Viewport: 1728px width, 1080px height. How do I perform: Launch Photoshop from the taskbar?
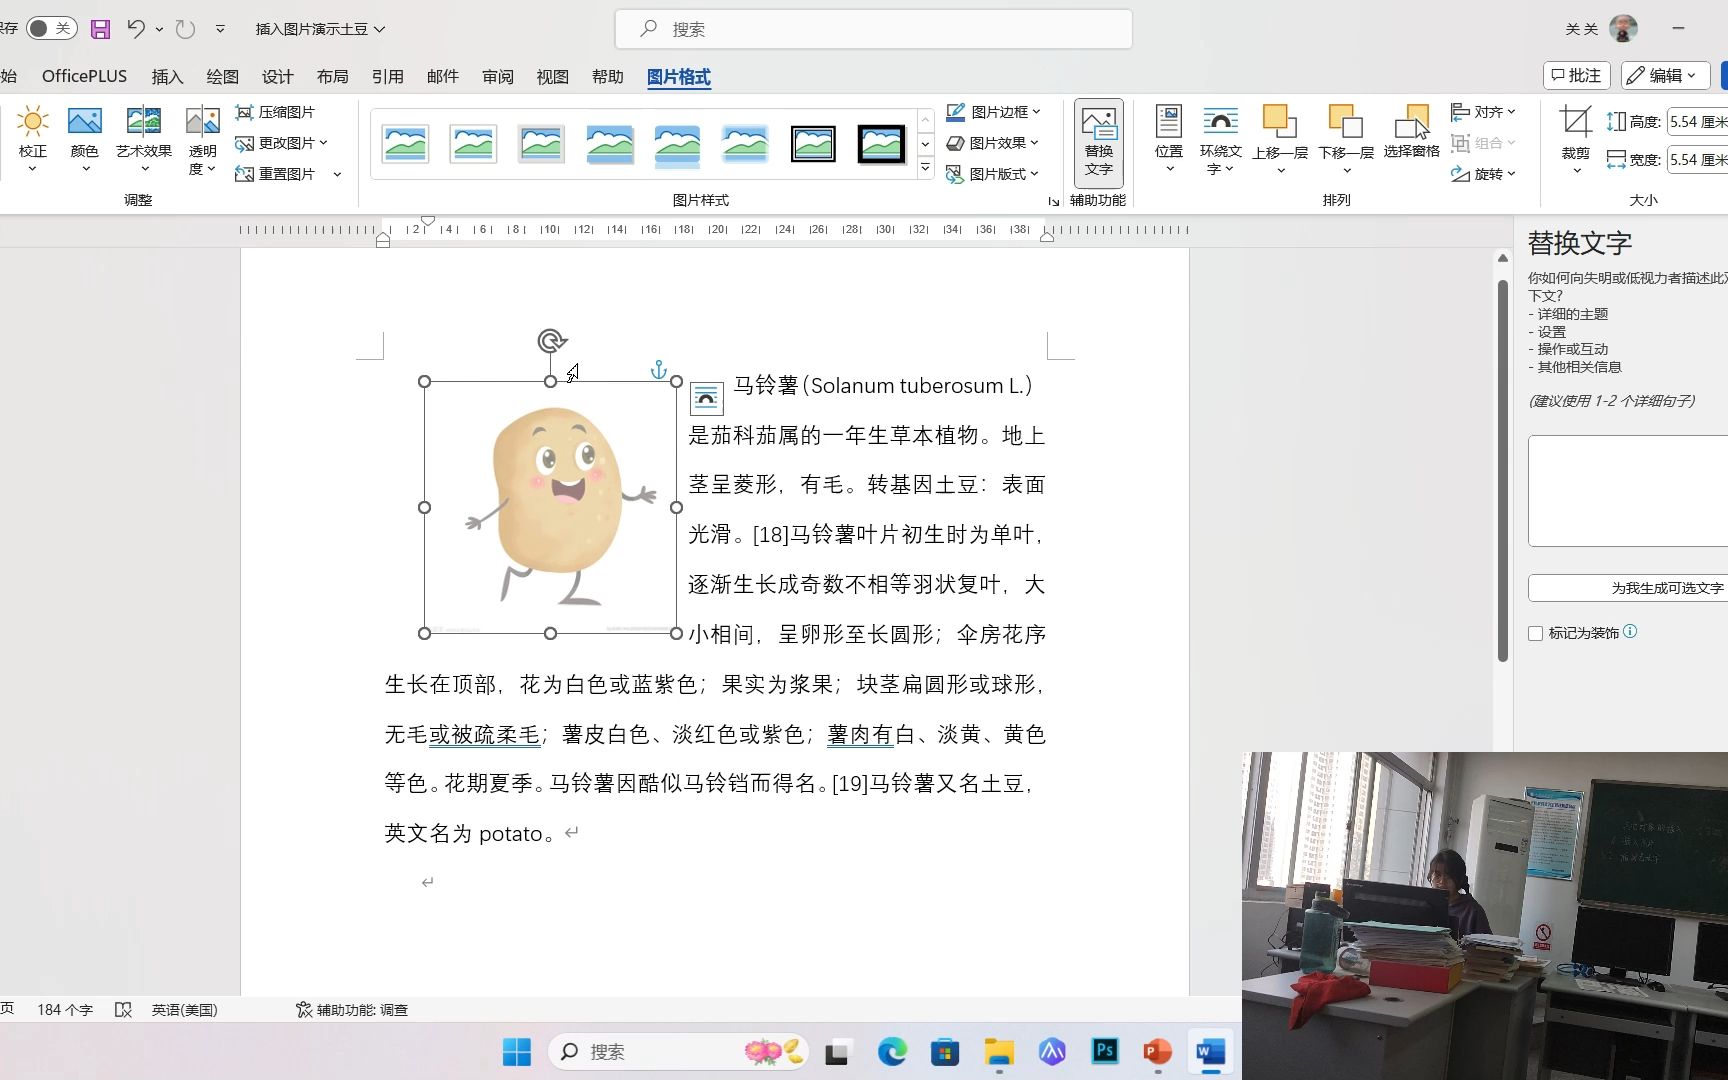[x=1104, y=1052]
